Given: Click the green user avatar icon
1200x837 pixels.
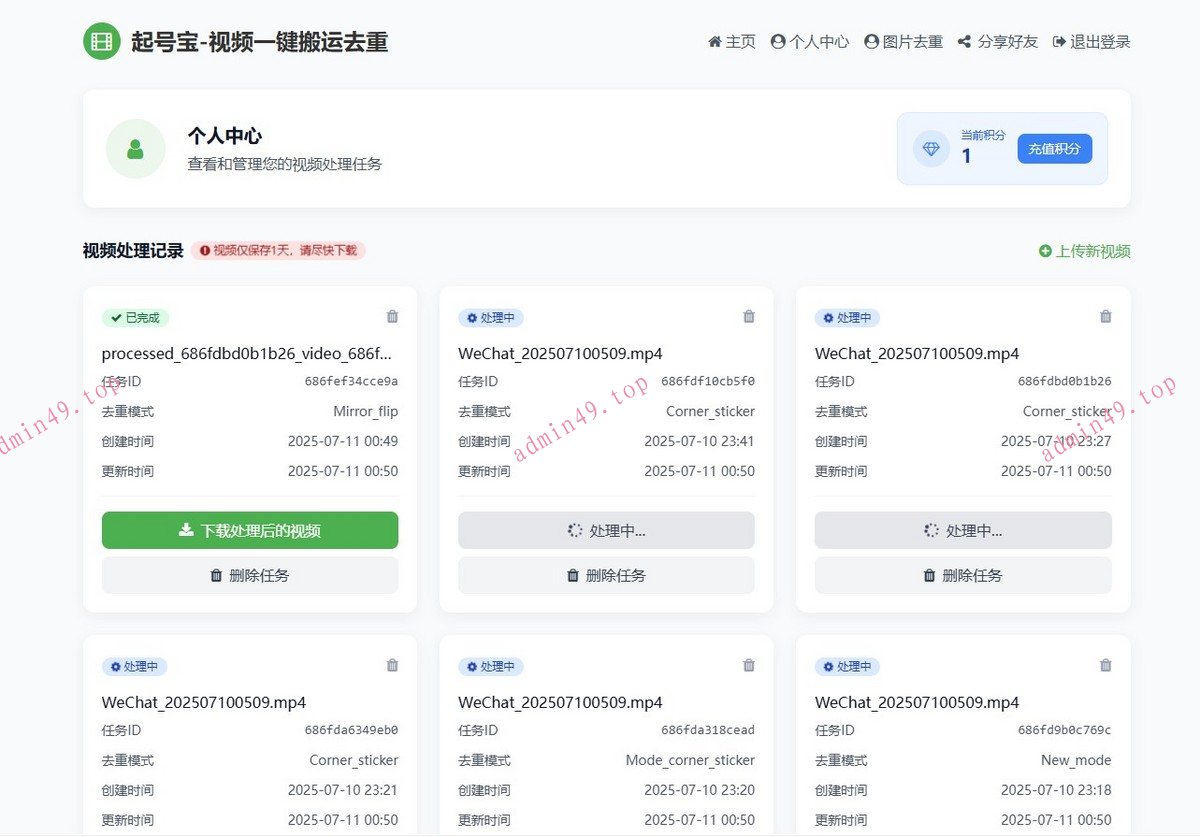Looking at the screenshot, I should (x=135, y=149).
